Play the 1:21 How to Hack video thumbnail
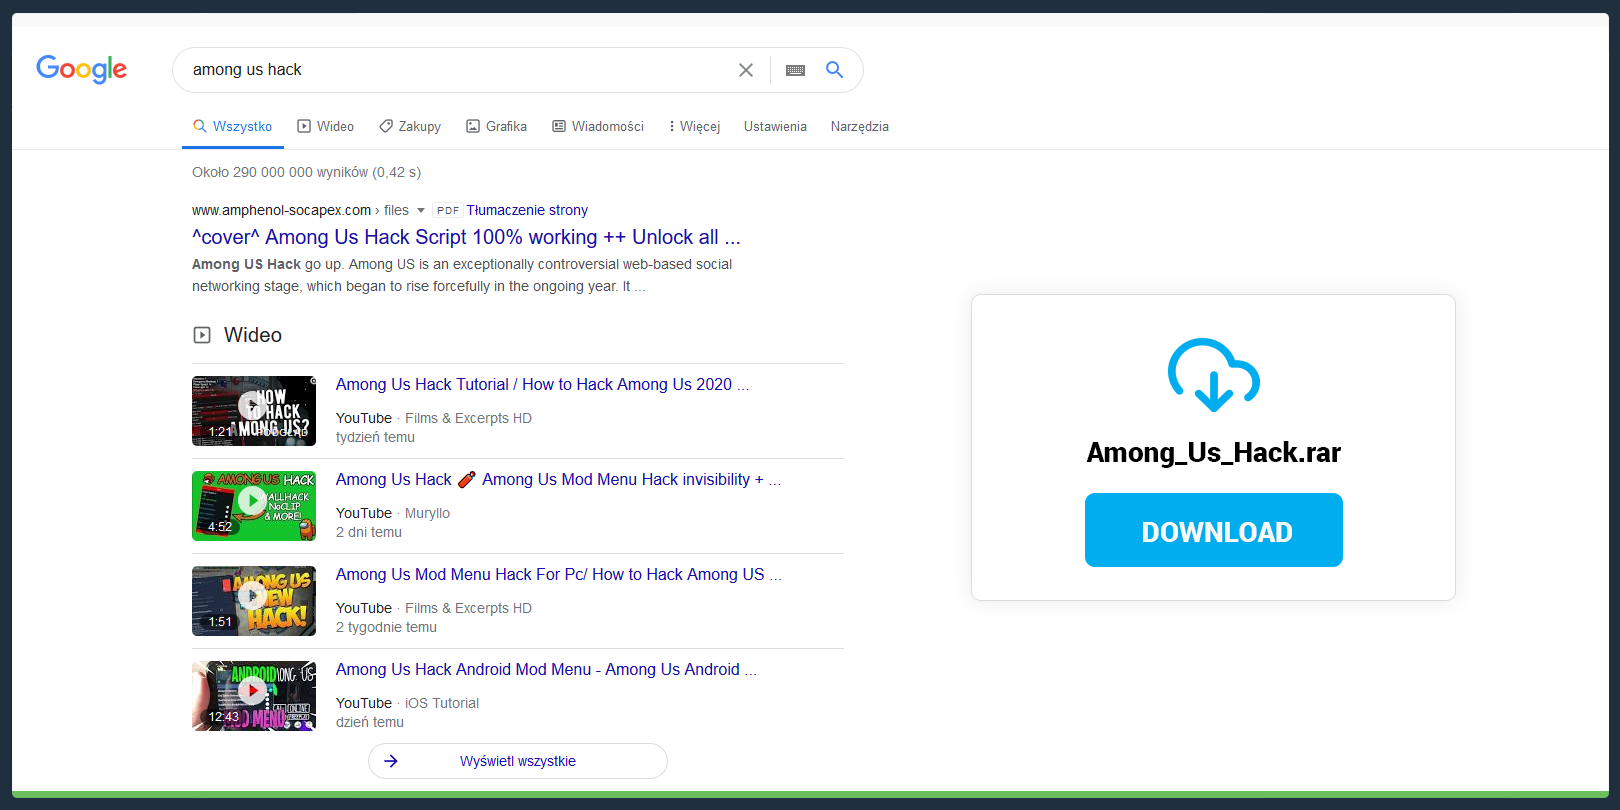Viewport: 1620px width, 810px height. point(254,411)
